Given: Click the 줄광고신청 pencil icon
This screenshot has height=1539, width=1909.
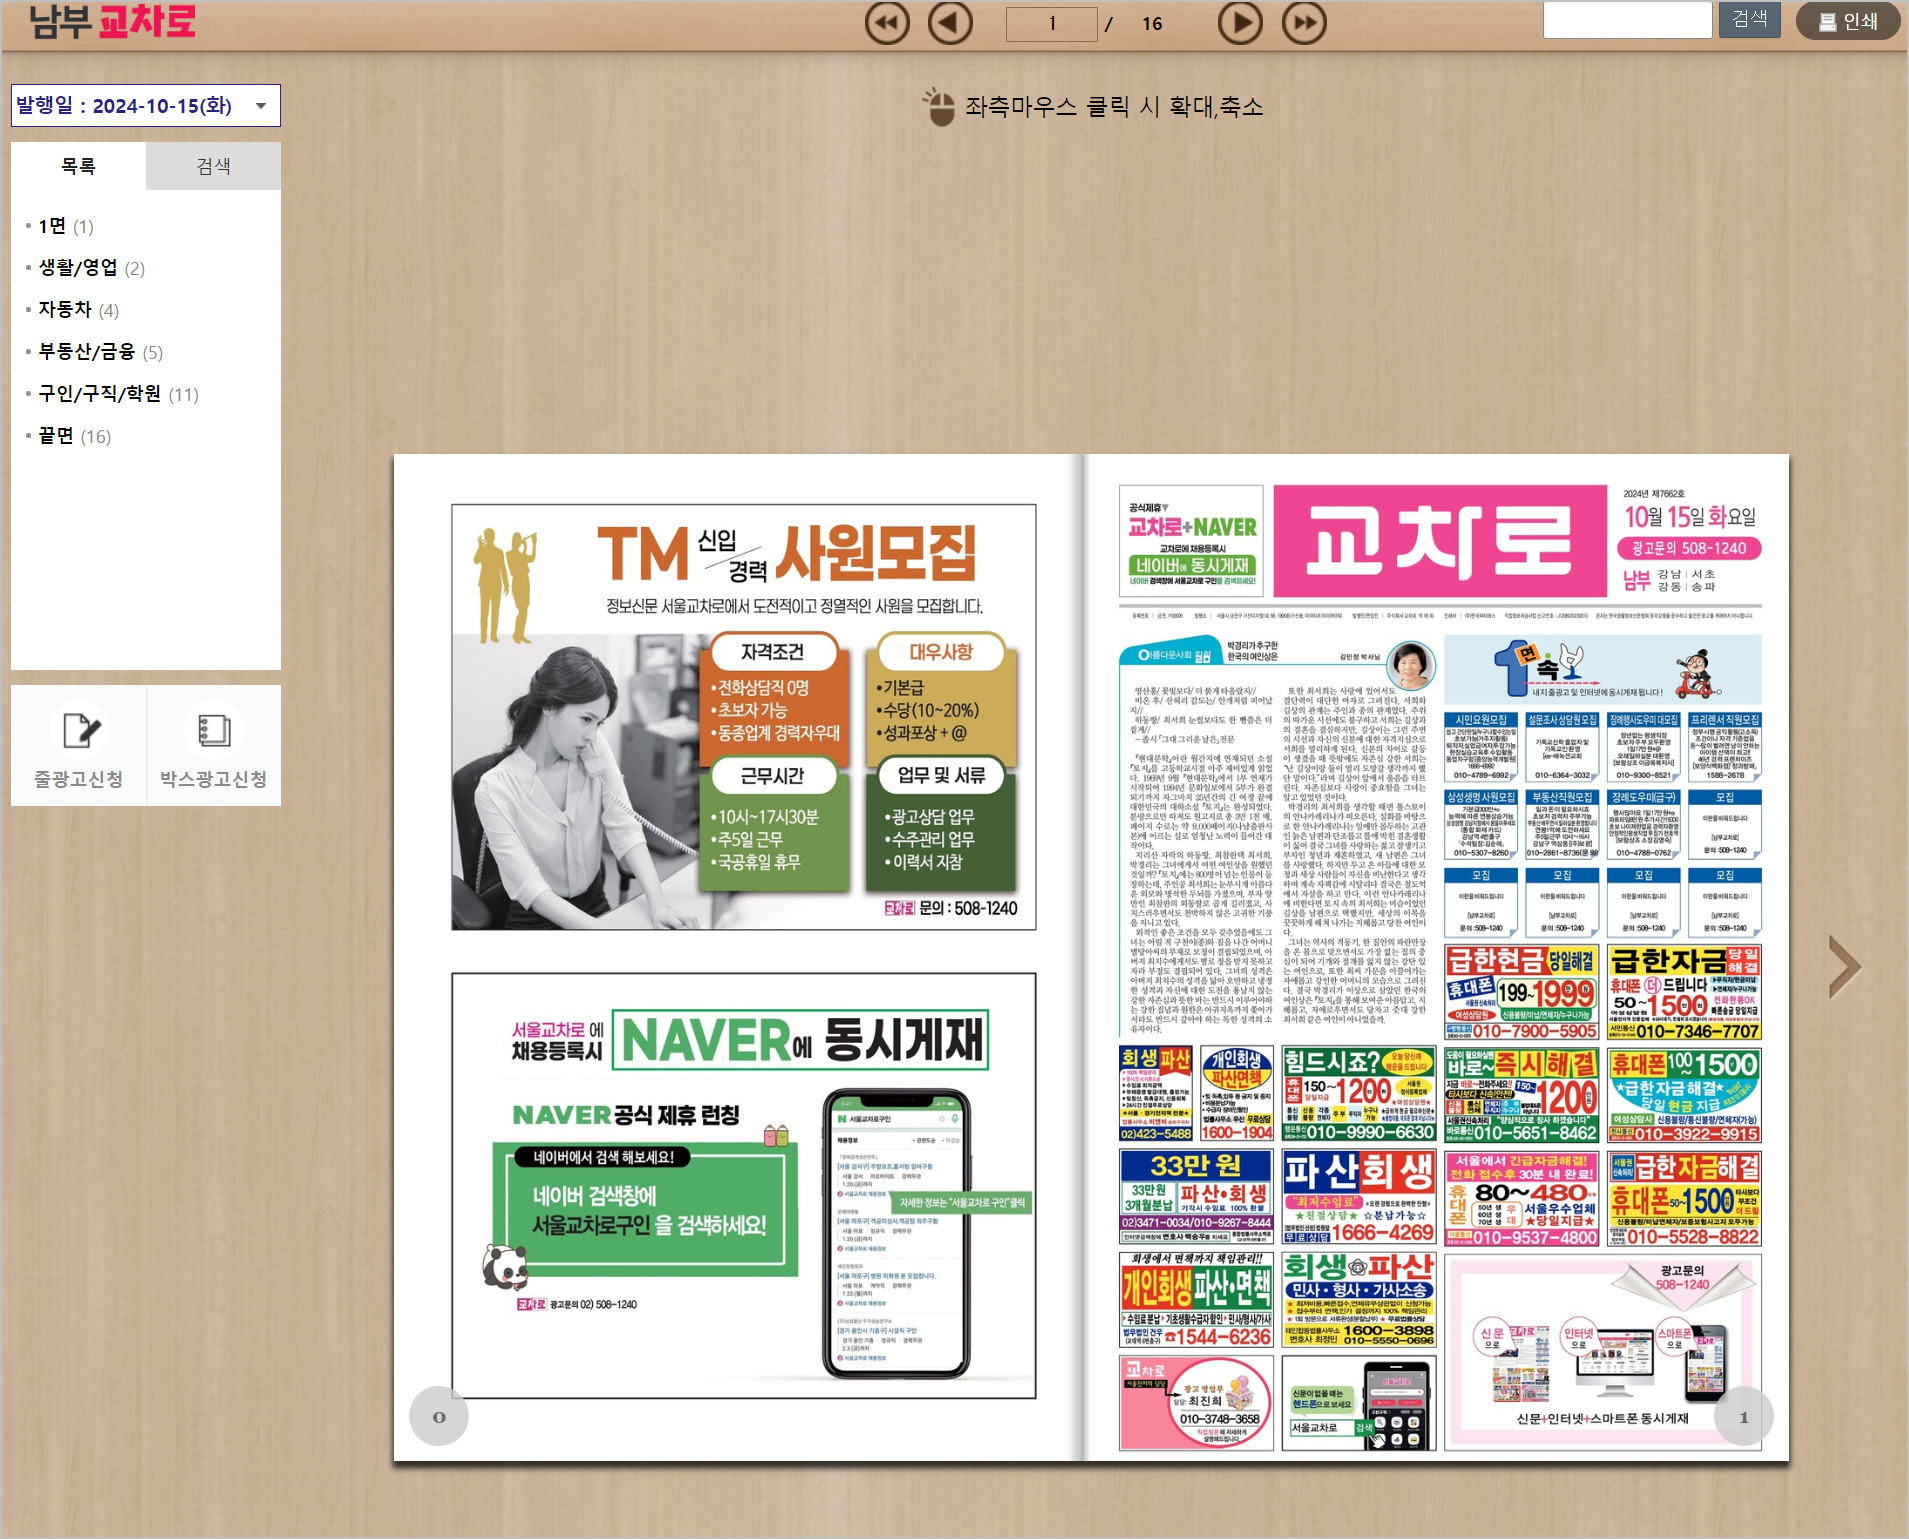Looking at the screenshot, I should tap(79, 730).
